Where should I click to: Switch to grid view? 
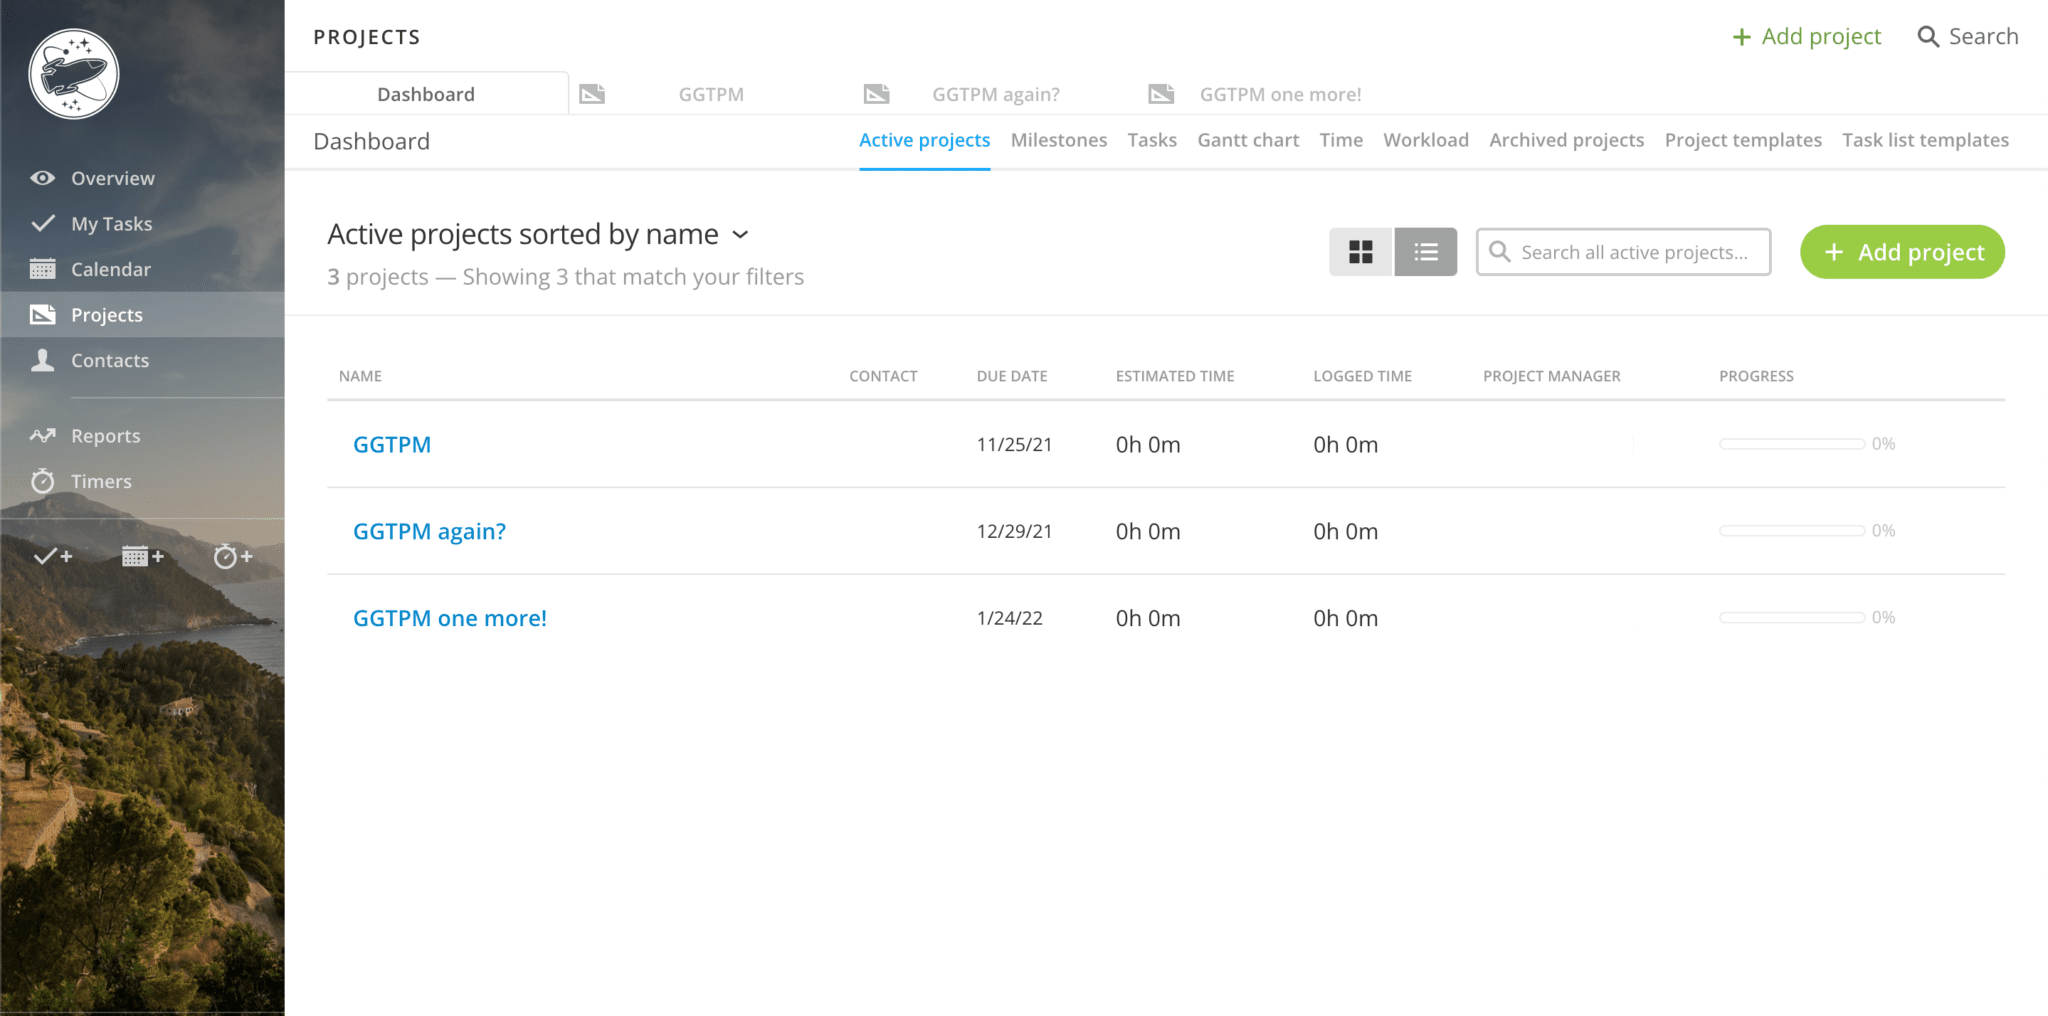point(1360,252)
